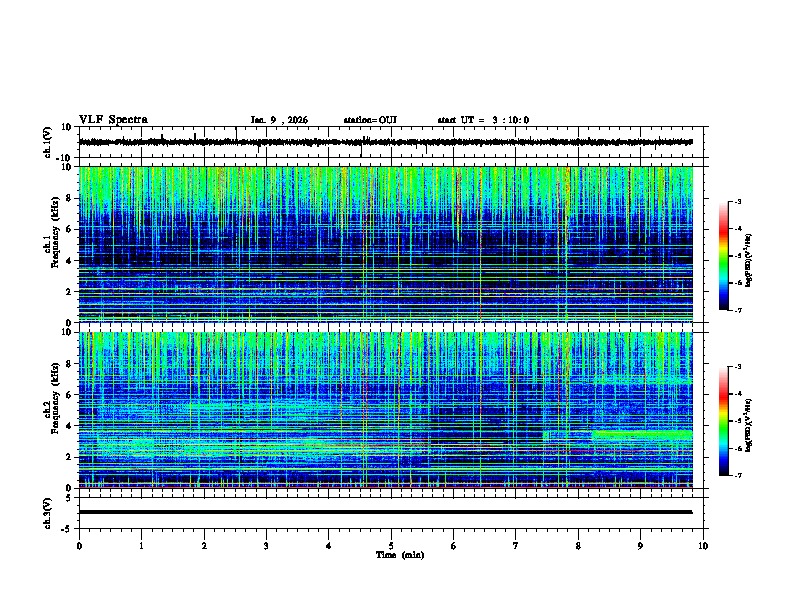Click the "0" tick on the Time axis
Viewport: 792px width, 612px height.
click(79, 546)
